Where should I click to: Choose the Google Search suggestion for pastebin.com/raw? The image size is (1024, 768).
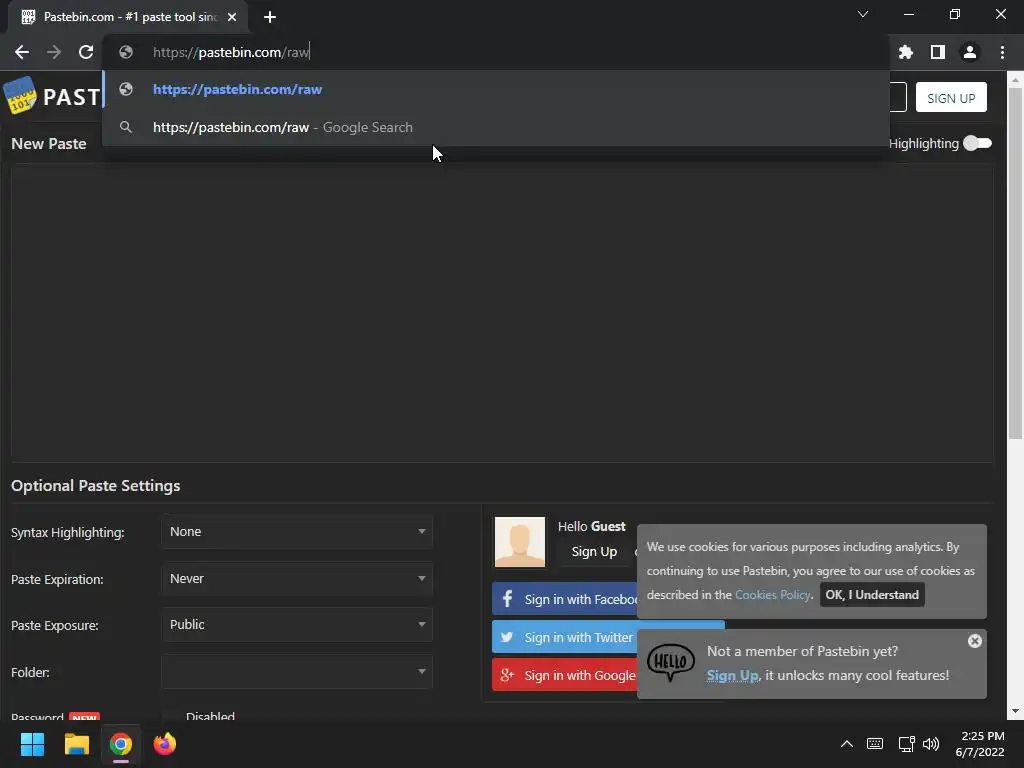[x=496, y=127]
